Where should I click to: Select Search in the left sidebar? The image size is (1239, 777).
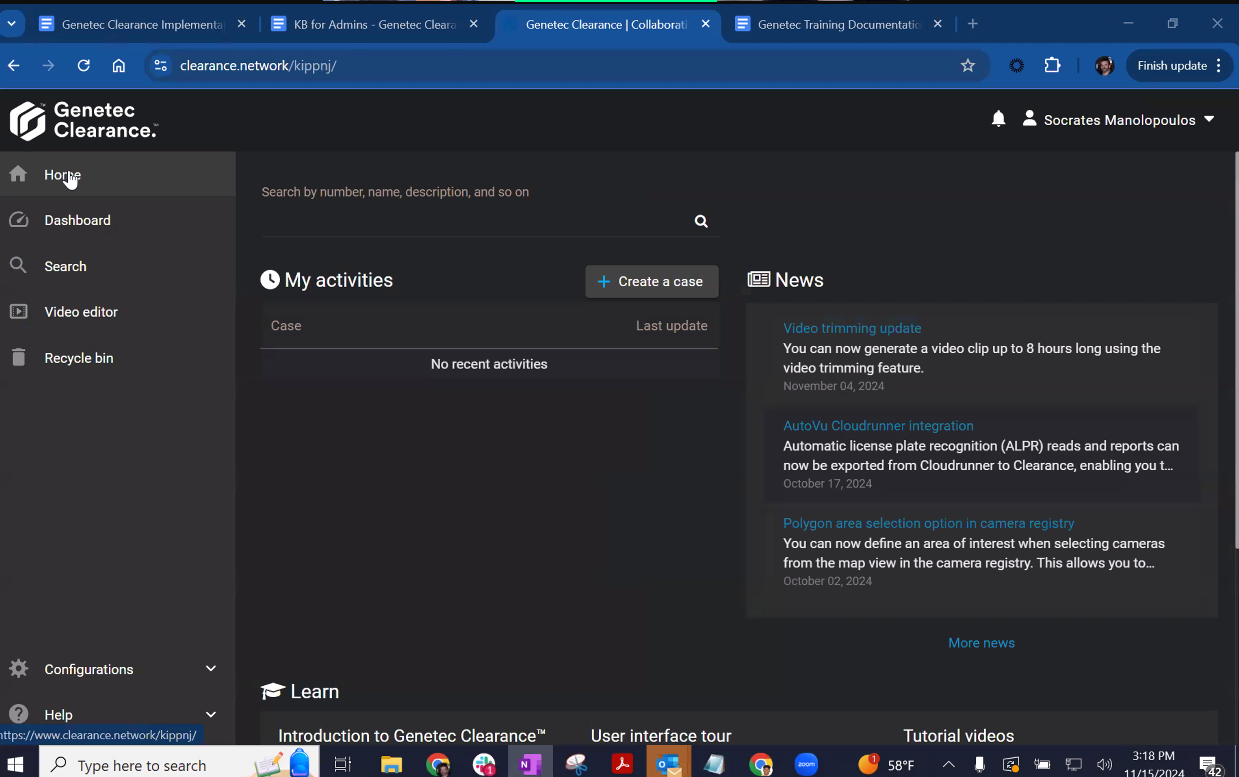point(65,266)
